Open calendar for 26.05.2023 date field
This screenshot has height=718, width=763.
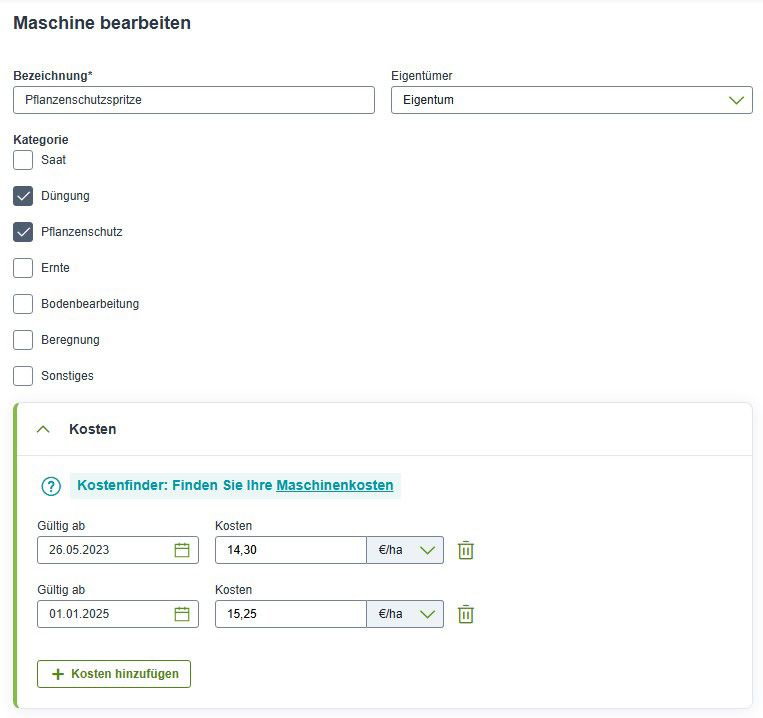point(182,550)
